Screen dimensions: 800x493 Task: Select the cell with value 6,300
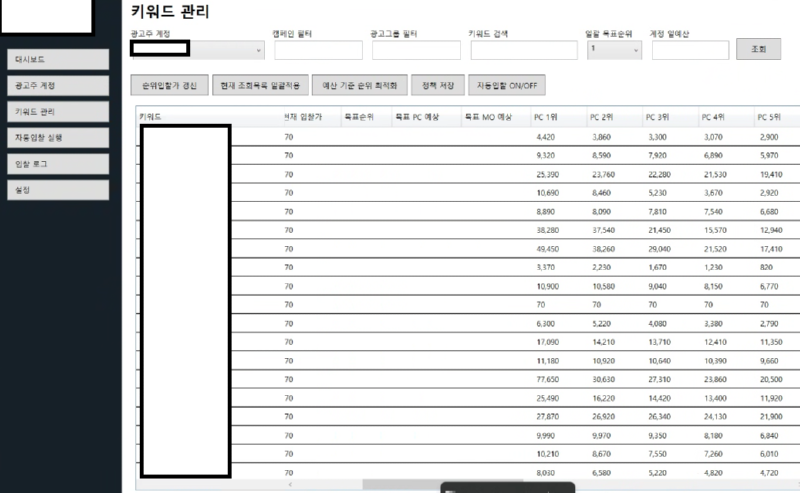(x=545, y=324)
